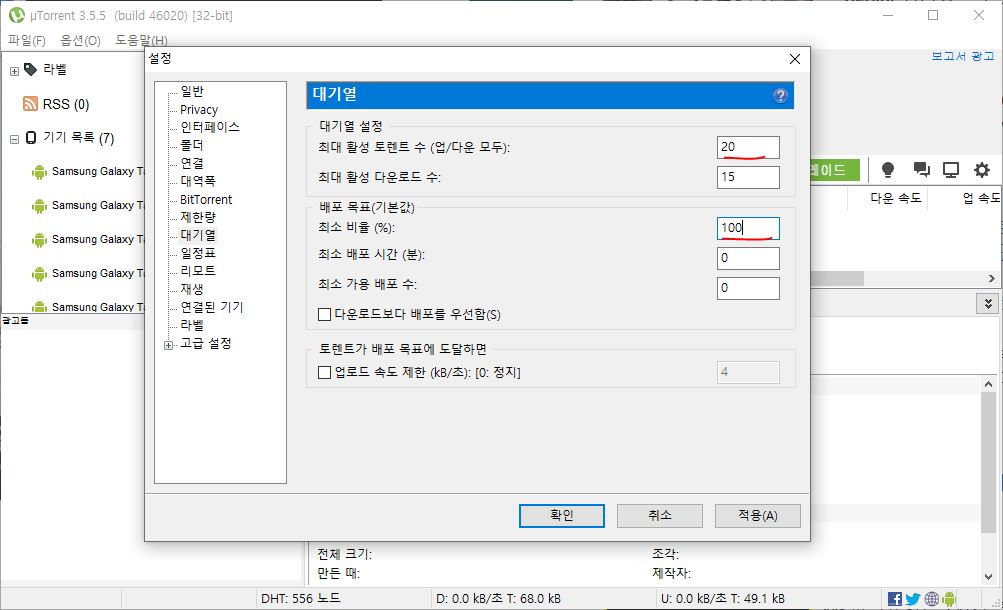Click the 확인 button
This screenshot has height=610, width=1003.
pos(562,516)
